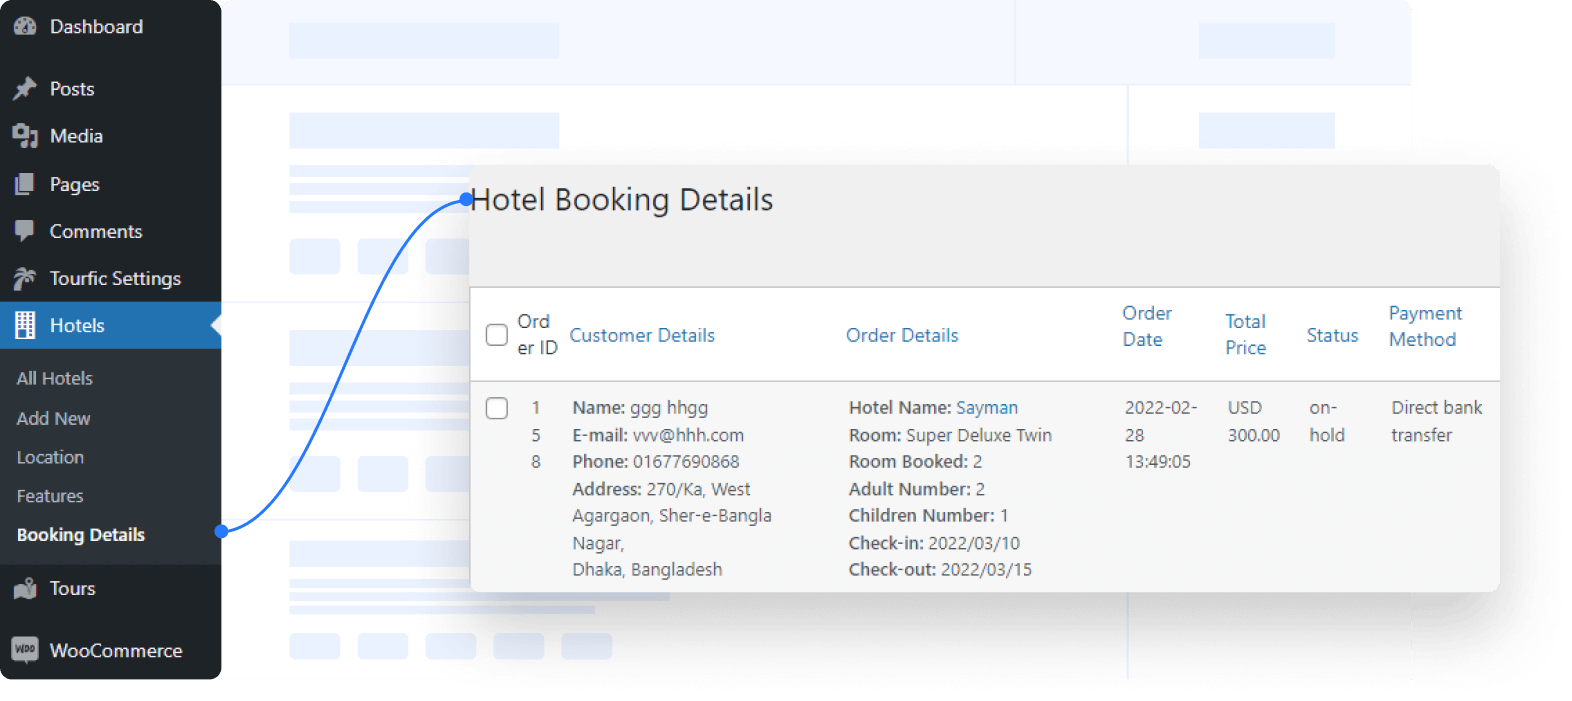Click the name ggg hhgg
1572x701 pixels.
pyautogui.click(x=669, y=408)
